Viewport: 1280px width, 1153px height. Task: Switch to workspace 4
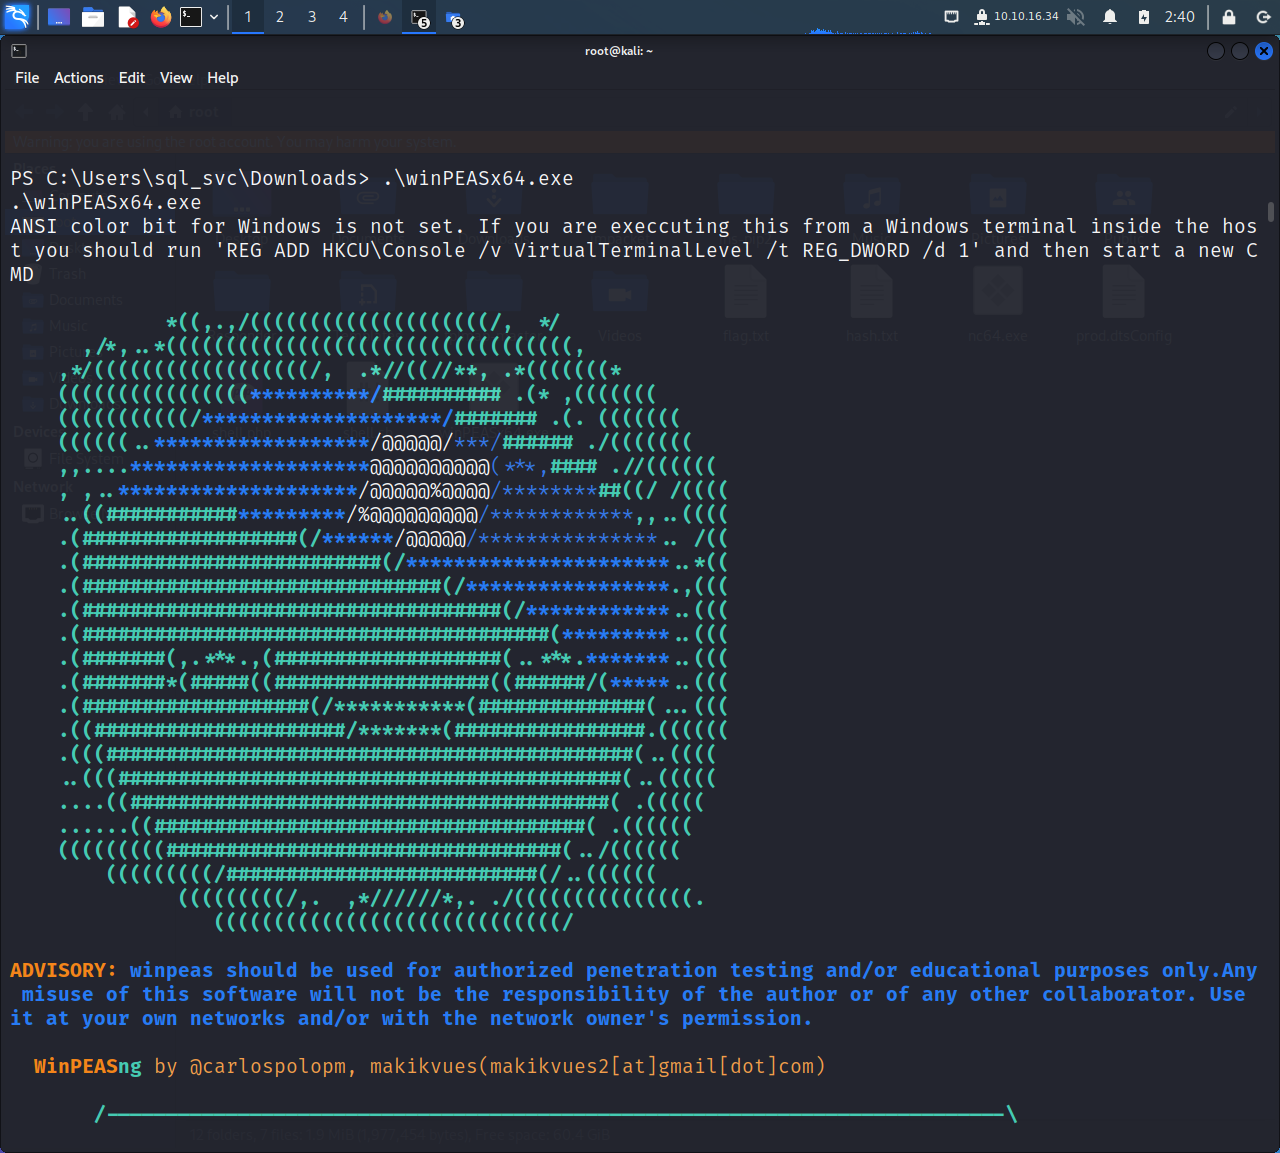pos(344,17)
